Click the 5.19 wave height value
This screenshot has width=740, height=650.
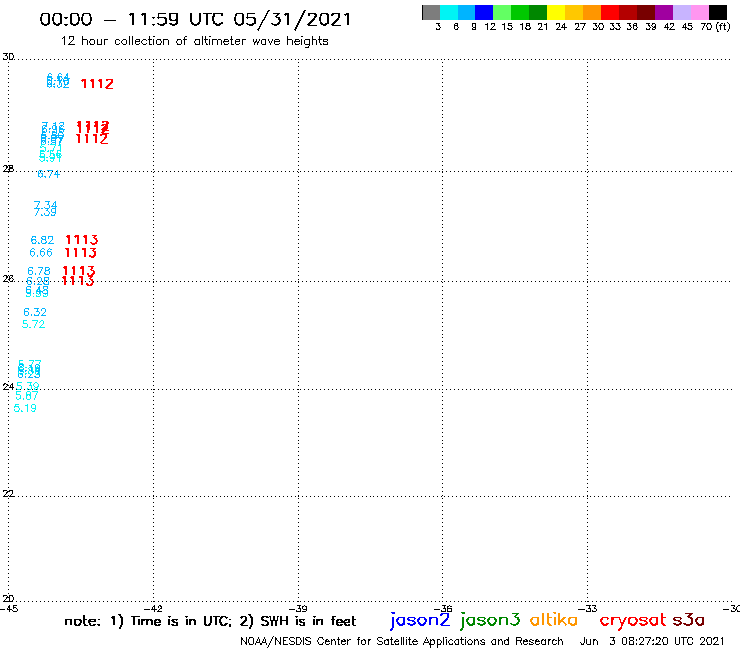[x=25, y=408]
